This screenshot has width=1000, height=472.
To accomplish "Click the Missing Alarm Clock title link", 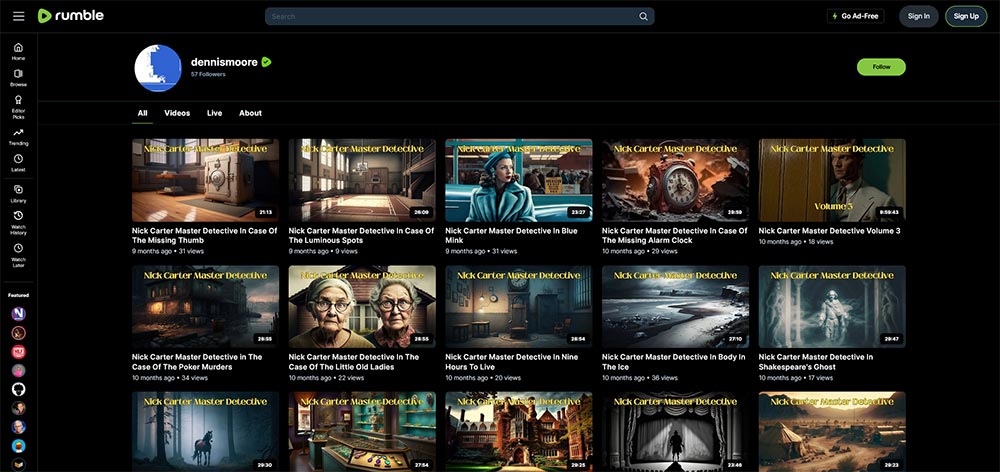I will coord(675,235).
